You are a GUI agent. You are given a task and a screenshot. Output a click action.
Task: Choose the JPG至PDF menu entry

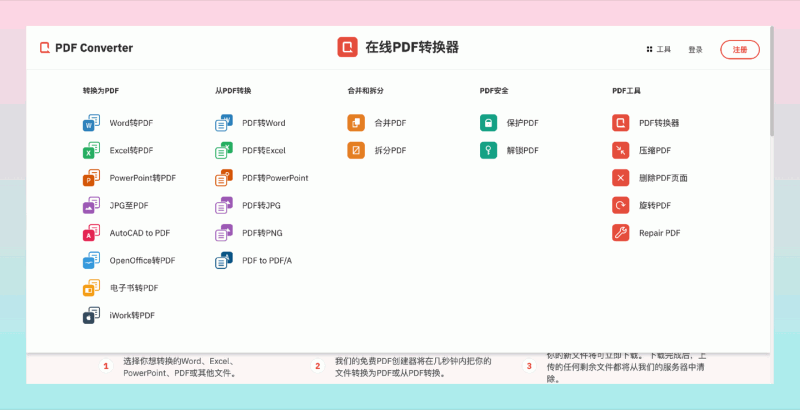tap(129, 206)
